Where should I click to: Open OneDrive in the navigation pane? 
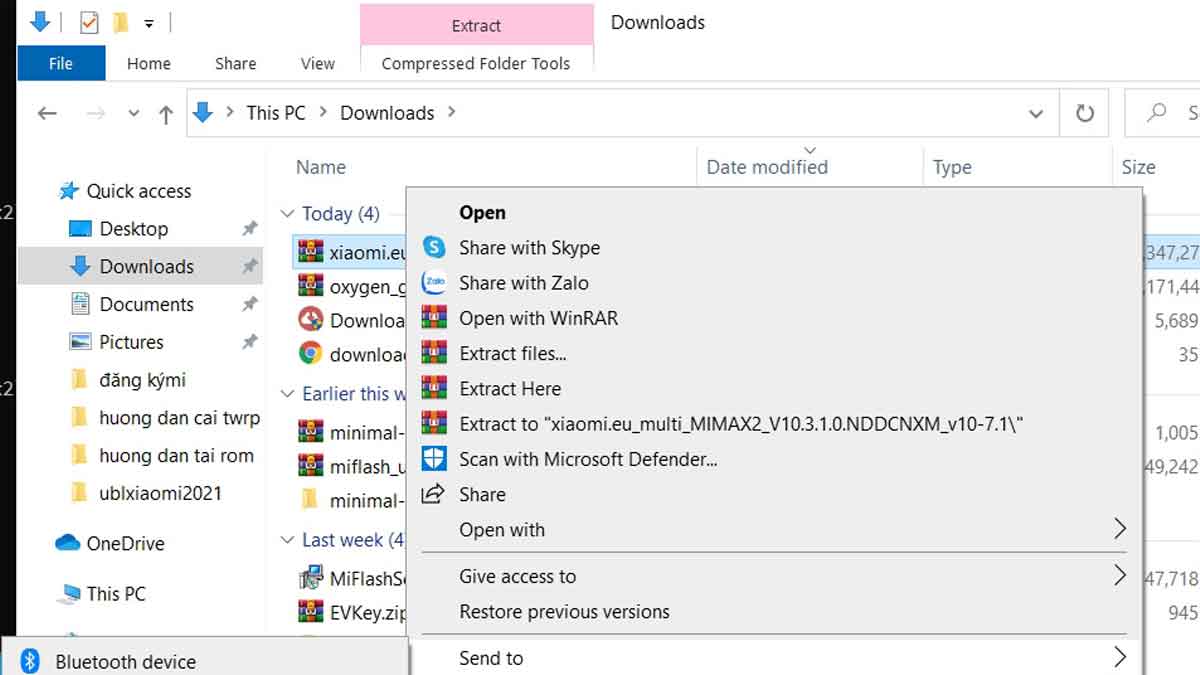(124, 544)
